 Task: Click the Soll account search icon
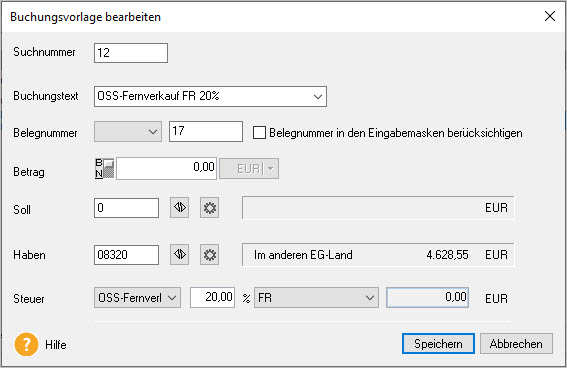click(x=179, y=208)
